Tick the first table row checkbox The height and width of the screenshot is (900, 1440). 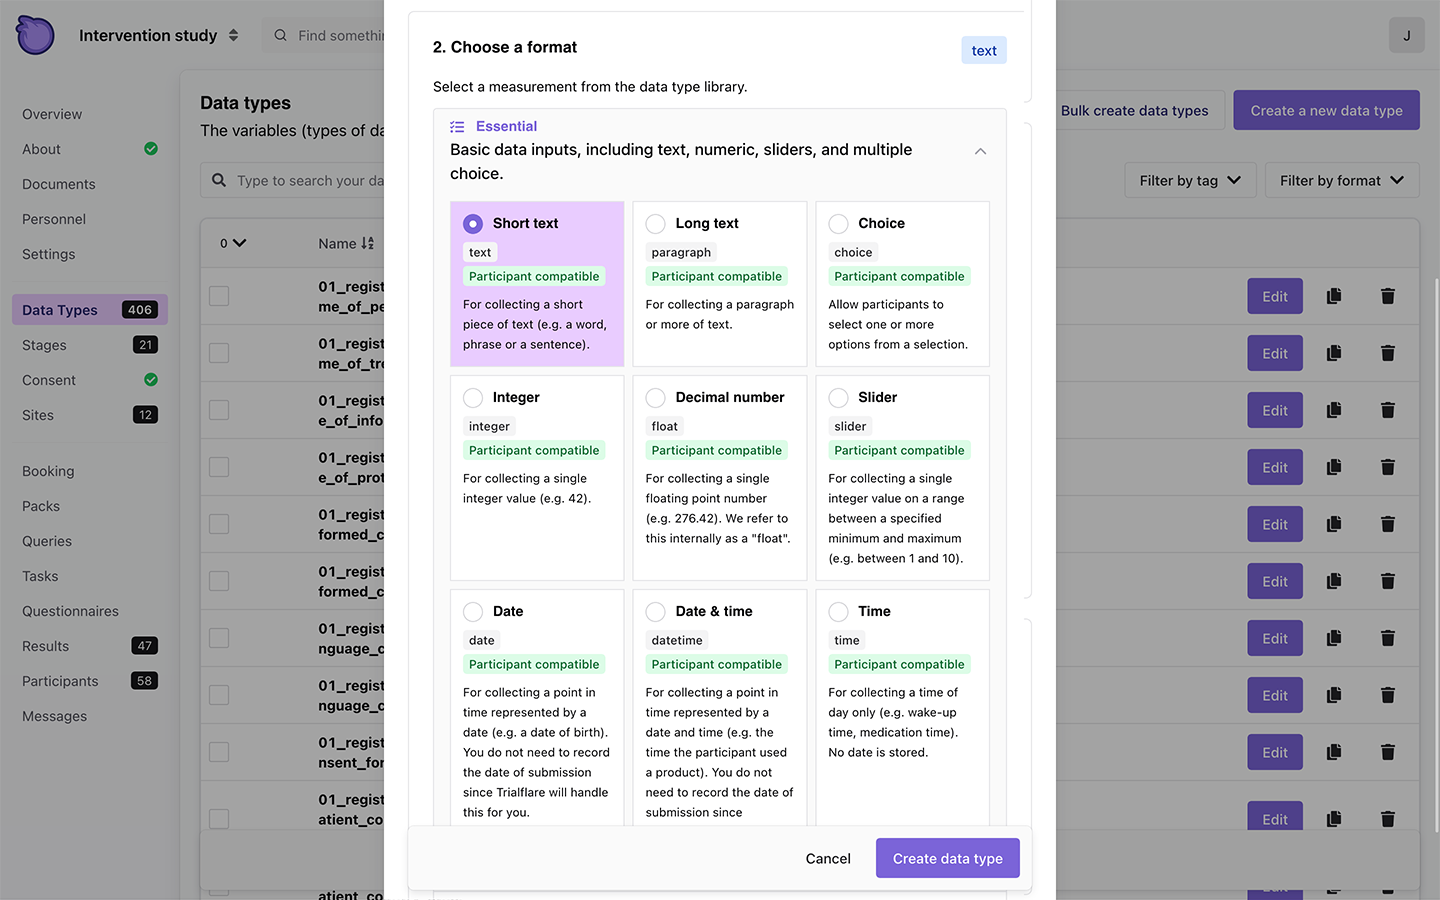click(x=219, y=296)
